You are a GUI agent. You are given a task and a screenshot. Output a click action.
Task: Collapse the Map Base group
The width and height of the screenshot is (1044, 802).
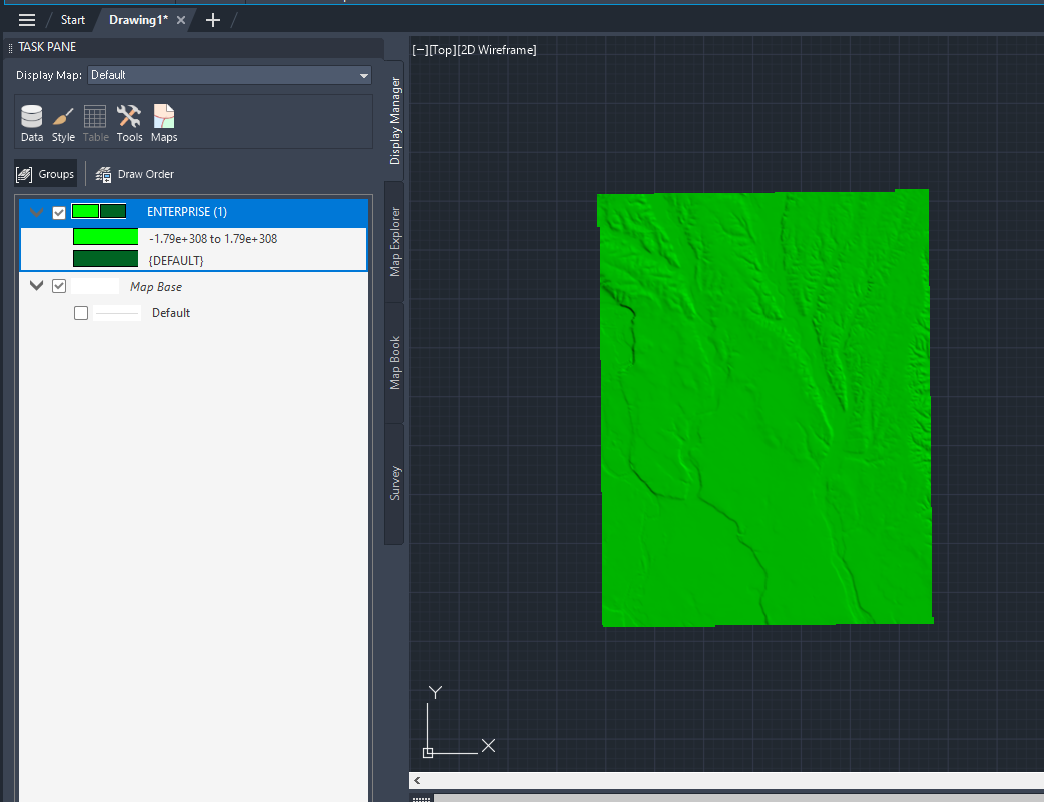click(36, 286)
